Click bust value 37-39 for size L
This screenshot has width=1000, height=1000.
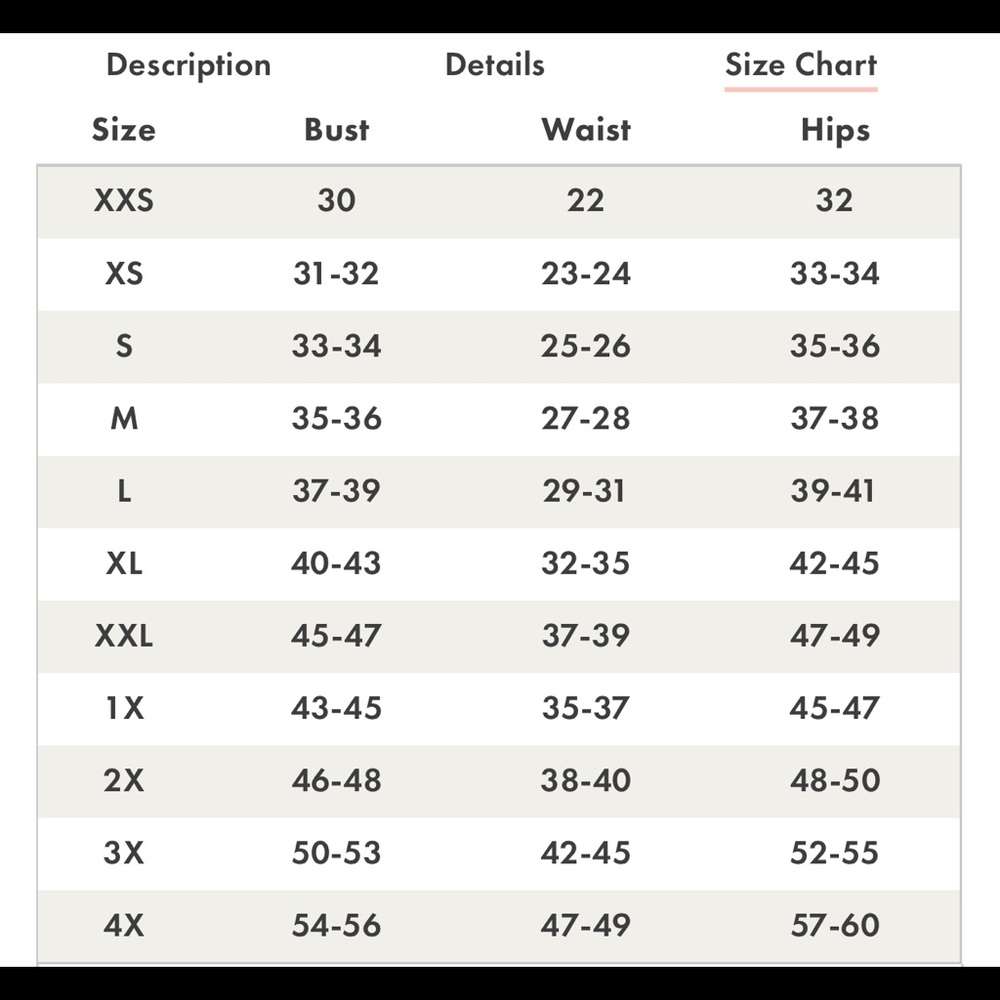[x=337, y=491]
